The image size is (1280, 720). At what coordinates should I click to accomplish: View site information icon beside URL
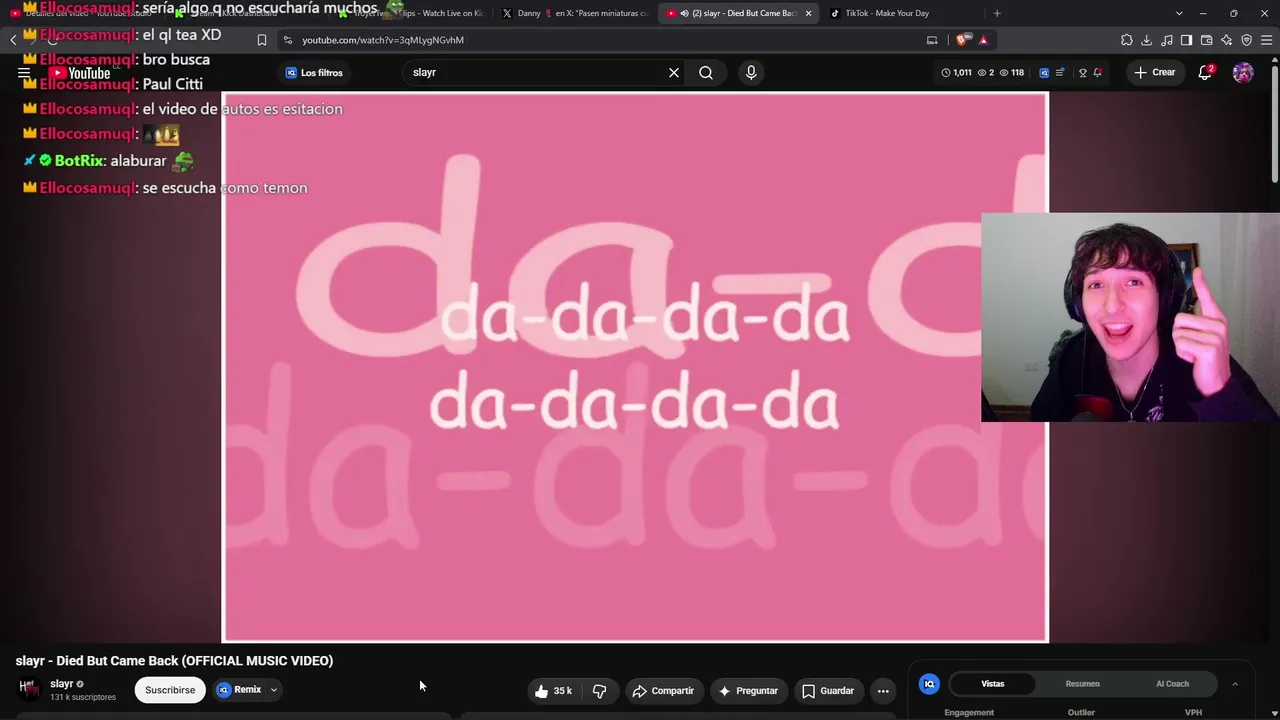coord(288,40)
